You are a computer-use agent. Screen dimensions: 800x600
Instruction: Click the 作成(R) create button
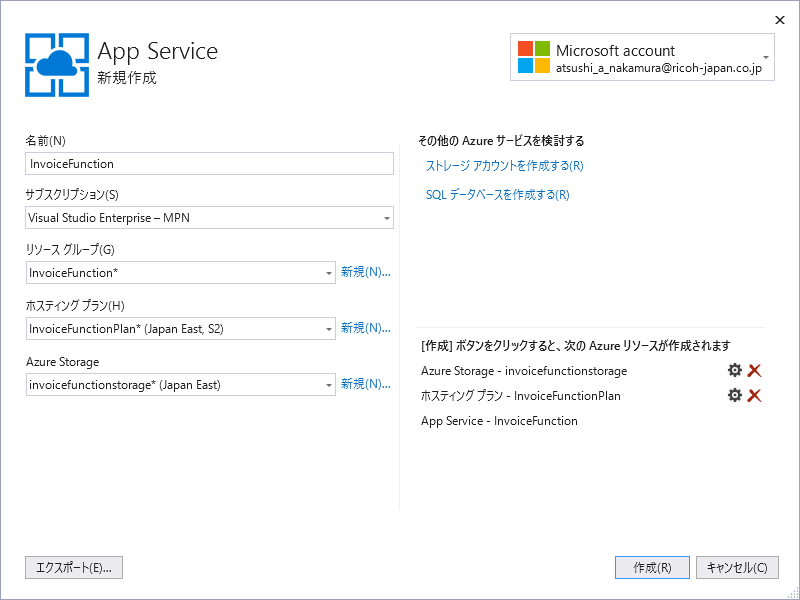pyautogui.click(x=652, y=567)
